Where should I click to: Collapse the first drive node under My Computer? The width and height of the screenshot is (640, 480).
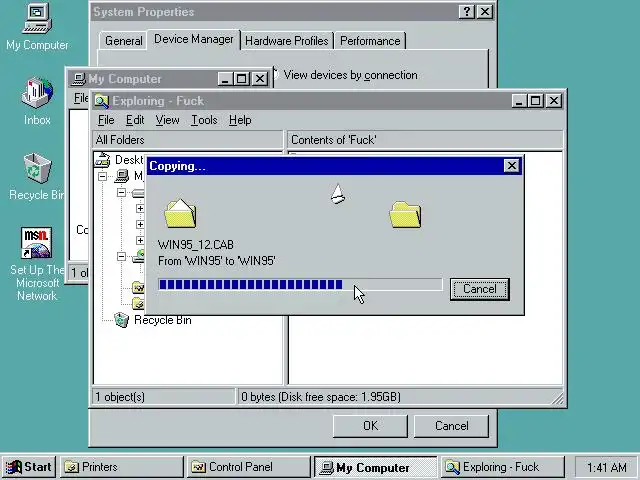click(121, 192)
